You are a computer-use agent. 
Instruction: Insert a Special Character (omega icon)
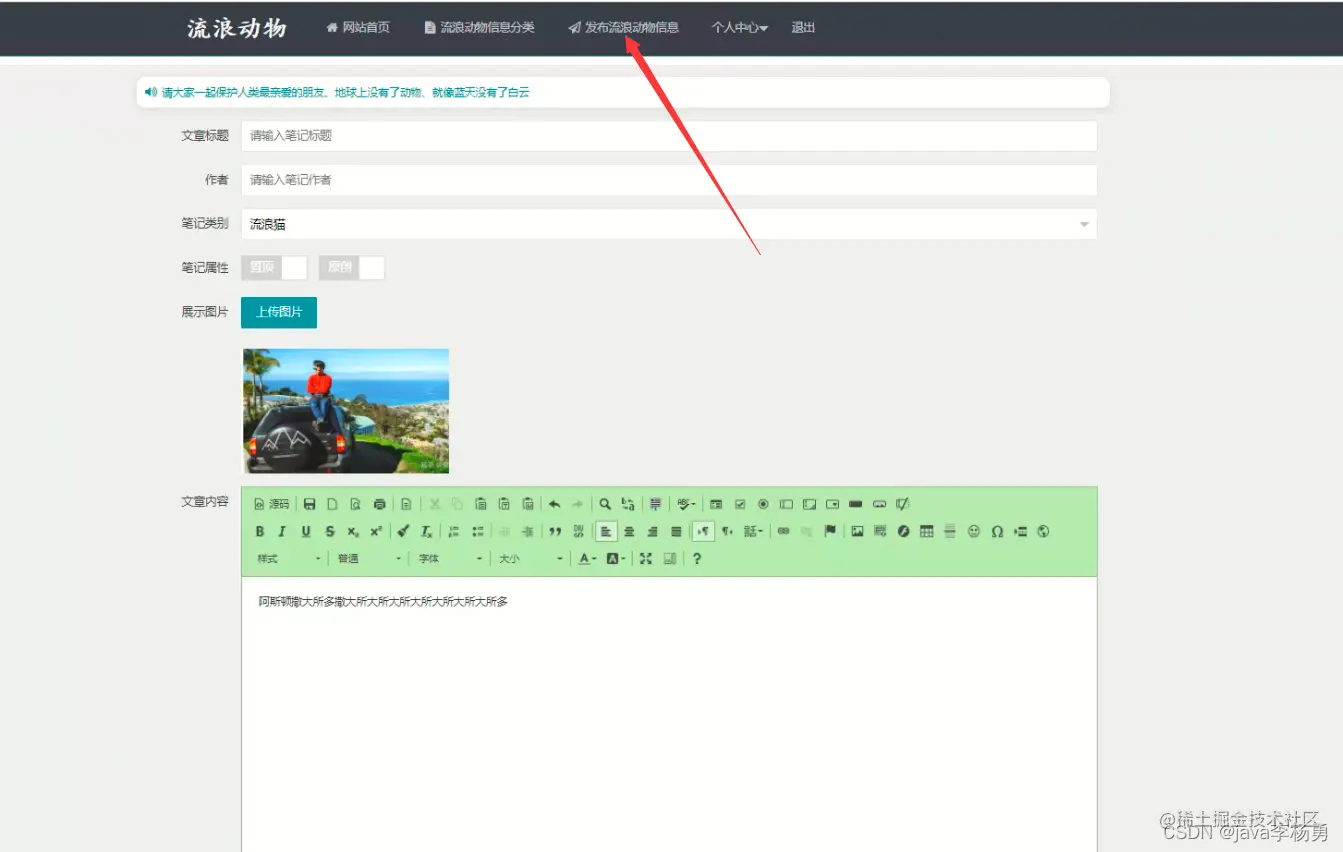(x=997, y=531)
